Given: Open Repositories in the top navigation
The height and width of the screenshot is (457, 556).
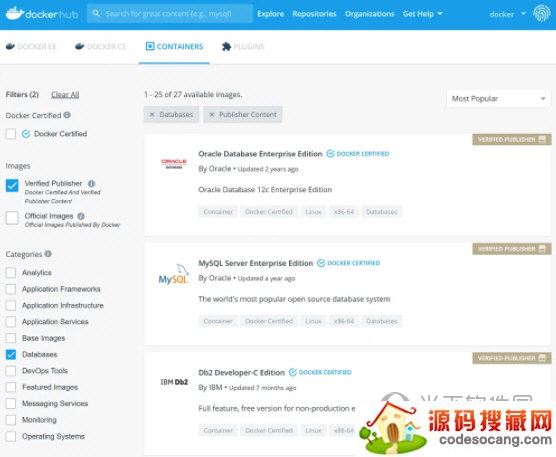Looking at the screenshot, I should 314,14.
